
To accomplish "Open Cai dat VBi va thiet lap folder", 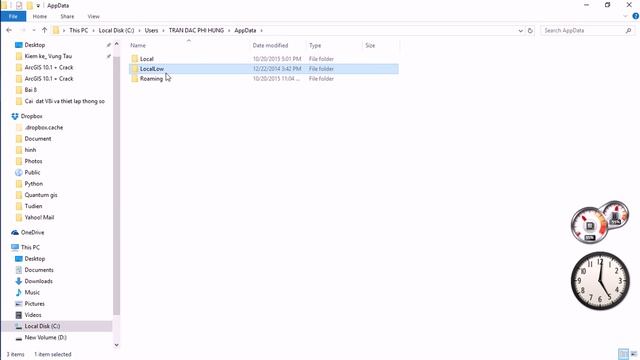I will pyautogui.click(x=64, y=101).
